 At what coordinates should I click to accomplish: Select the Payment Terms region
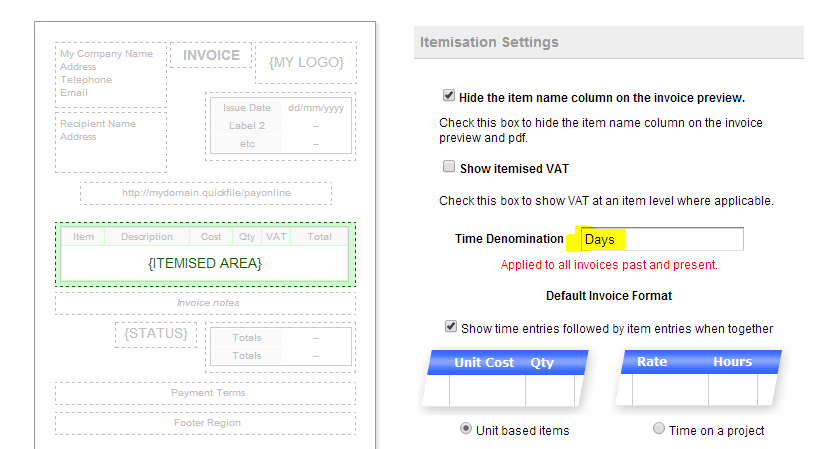coord(205,393)
